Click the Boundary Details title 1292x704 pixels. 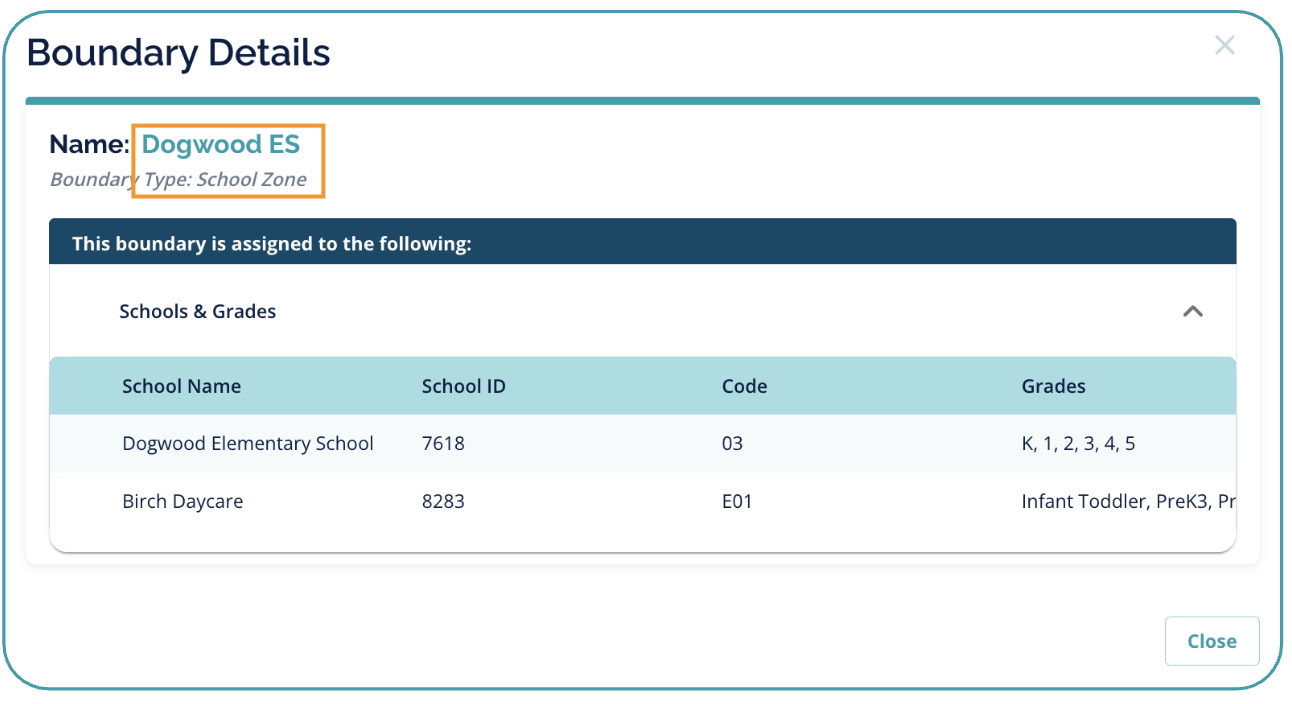(178, 52)
